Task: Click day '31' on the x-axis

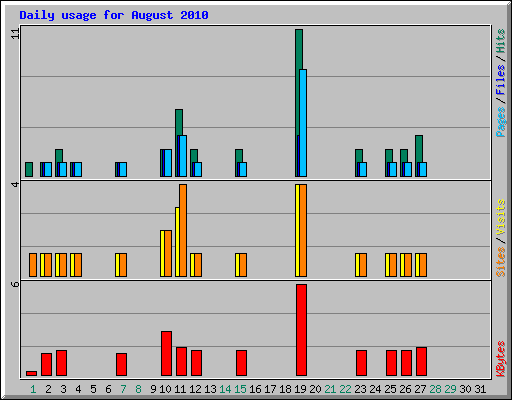Action: [480, 389]
